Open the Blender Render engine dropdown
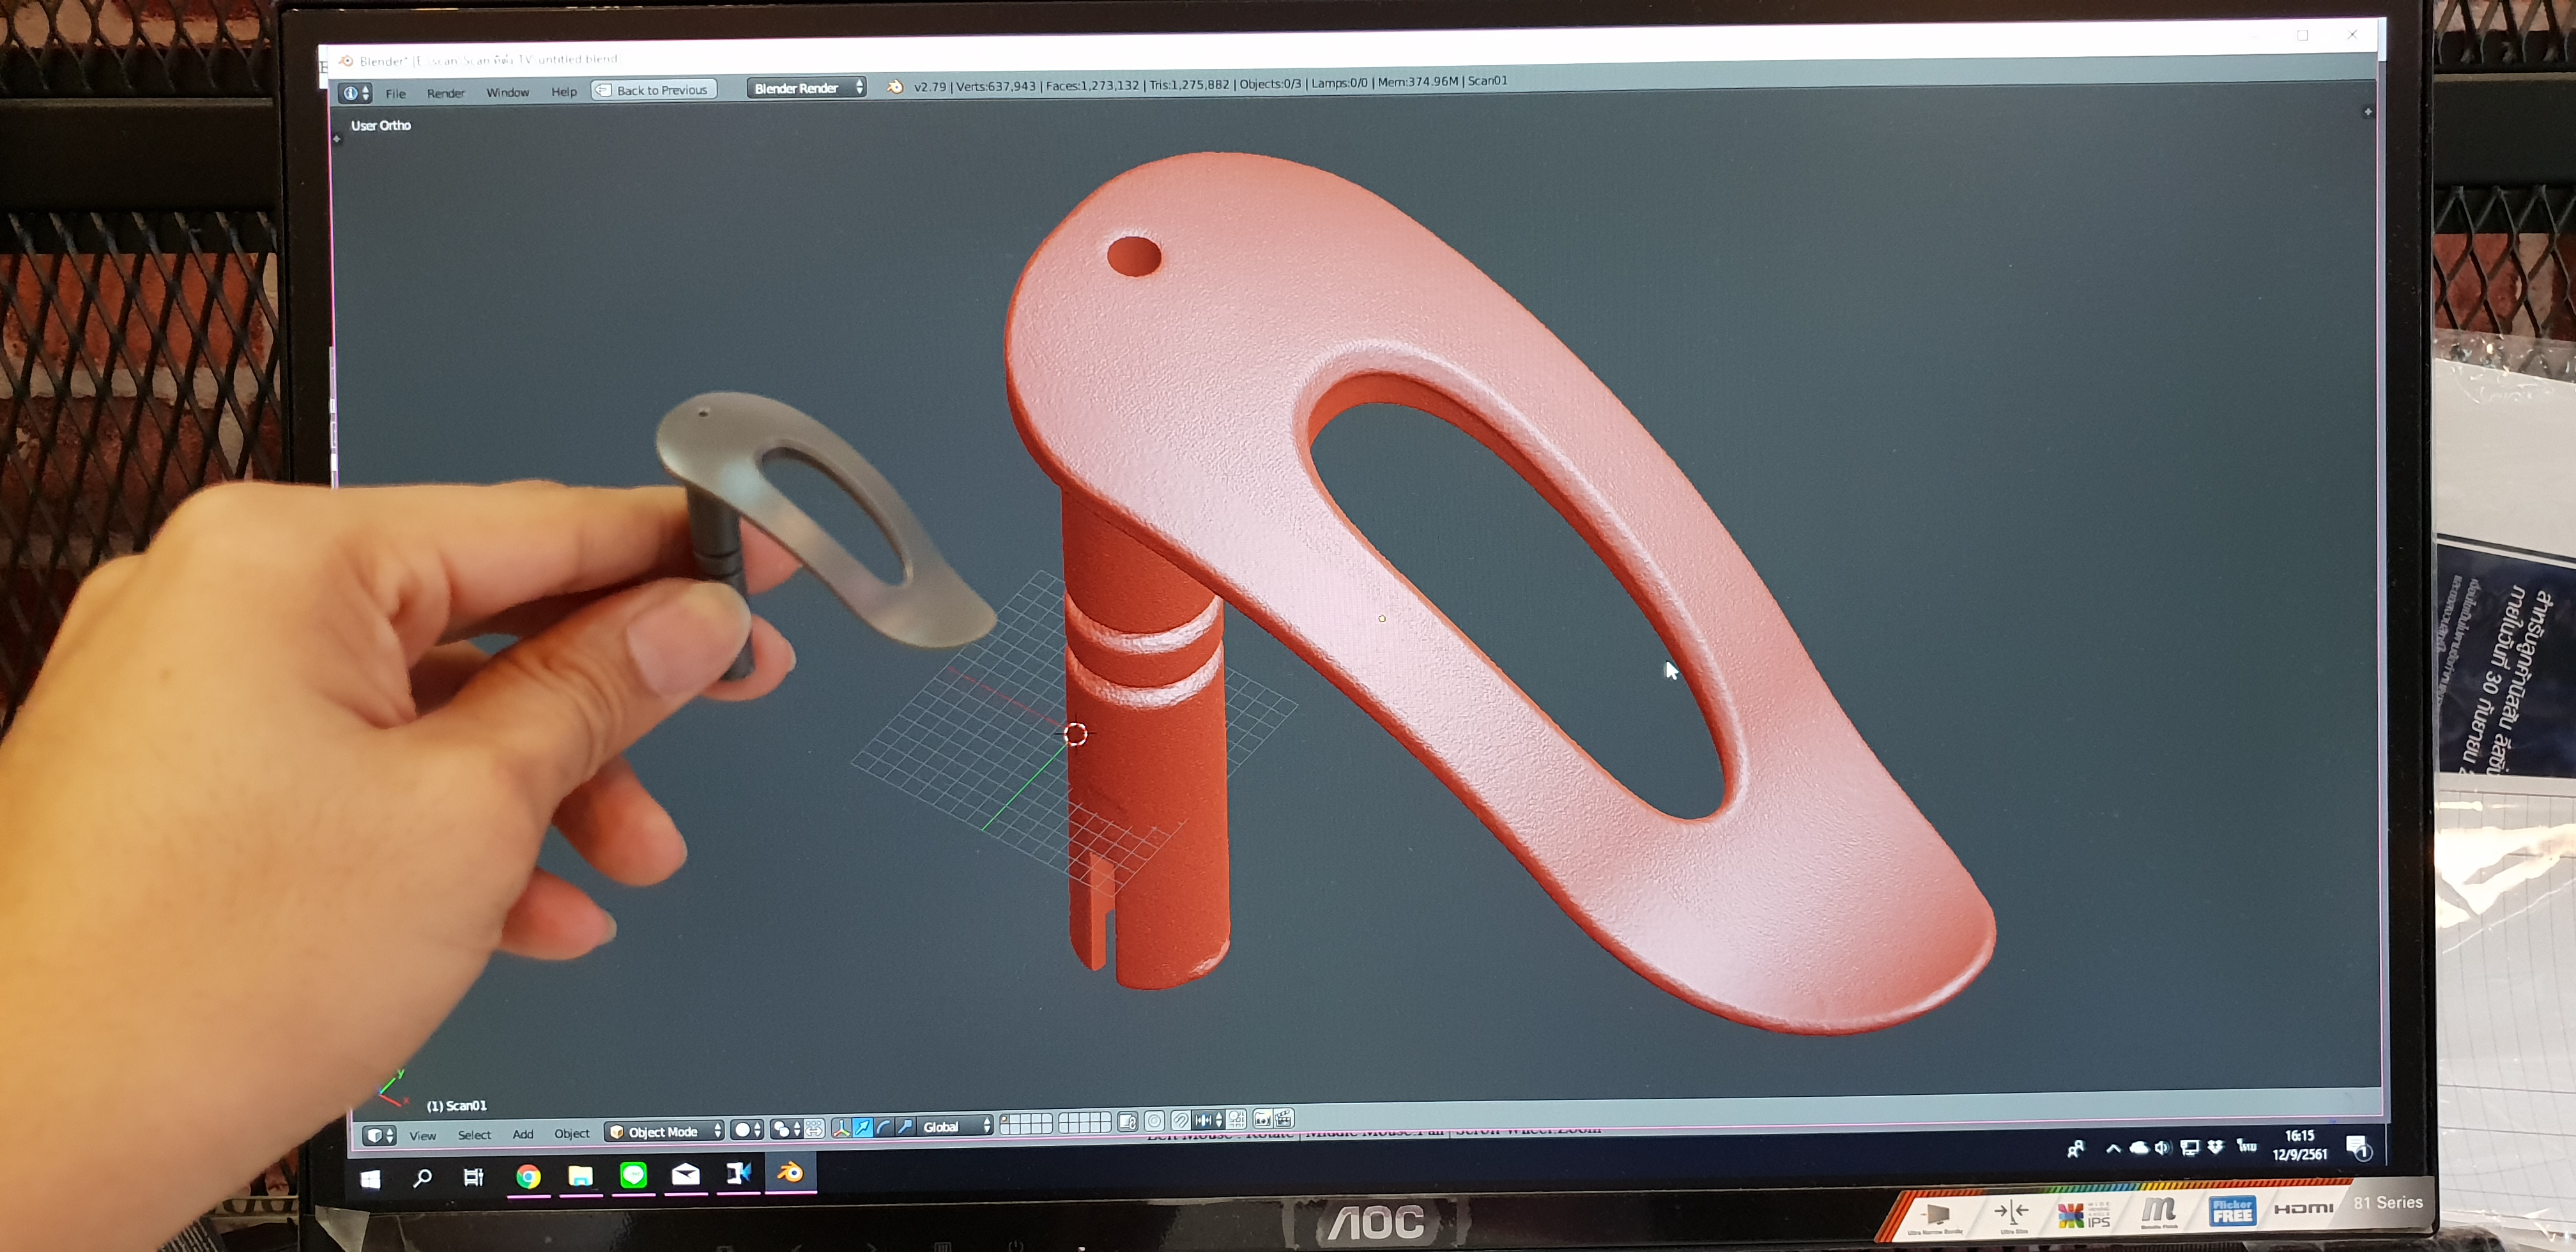Viewport: 2576px width, 1252px height. pyautogui.click(x=806, y=88)
